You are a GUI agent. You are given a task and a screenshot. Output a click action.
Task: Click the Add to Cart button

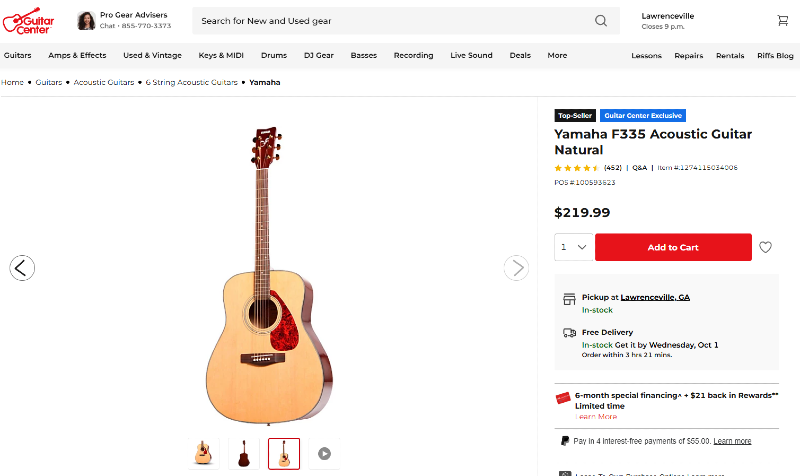673,247
